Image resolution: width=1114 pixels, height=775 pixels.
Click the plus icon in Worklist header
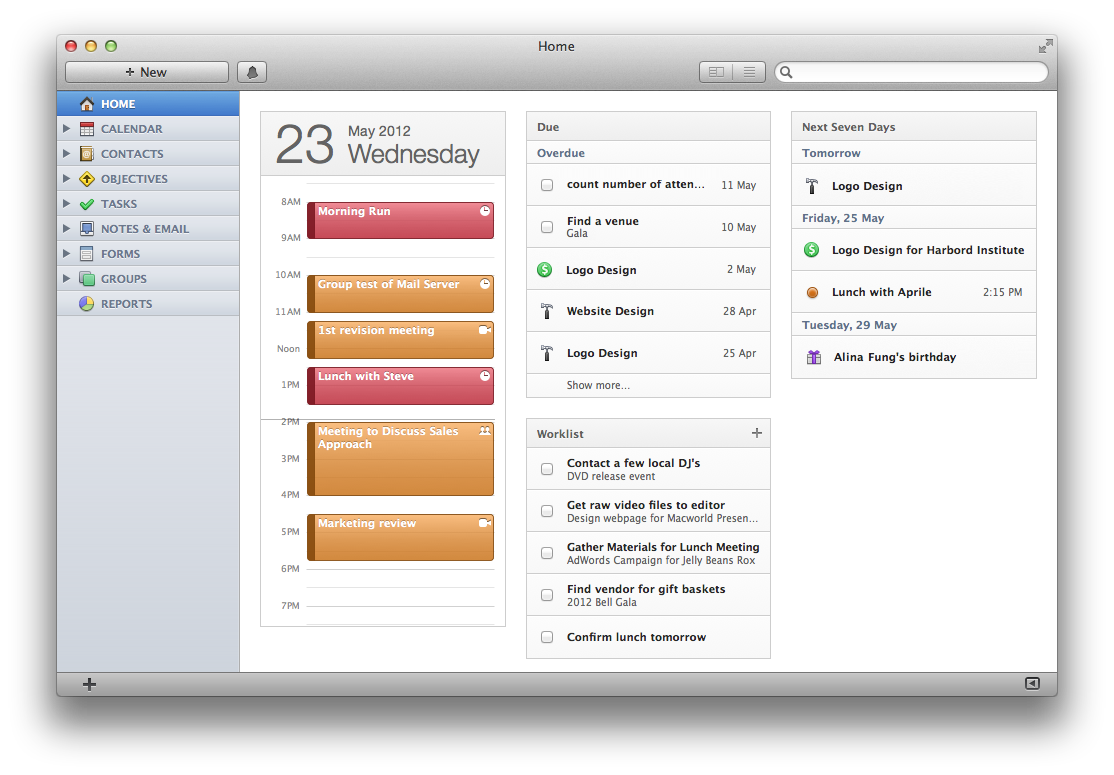coord(757,433)
